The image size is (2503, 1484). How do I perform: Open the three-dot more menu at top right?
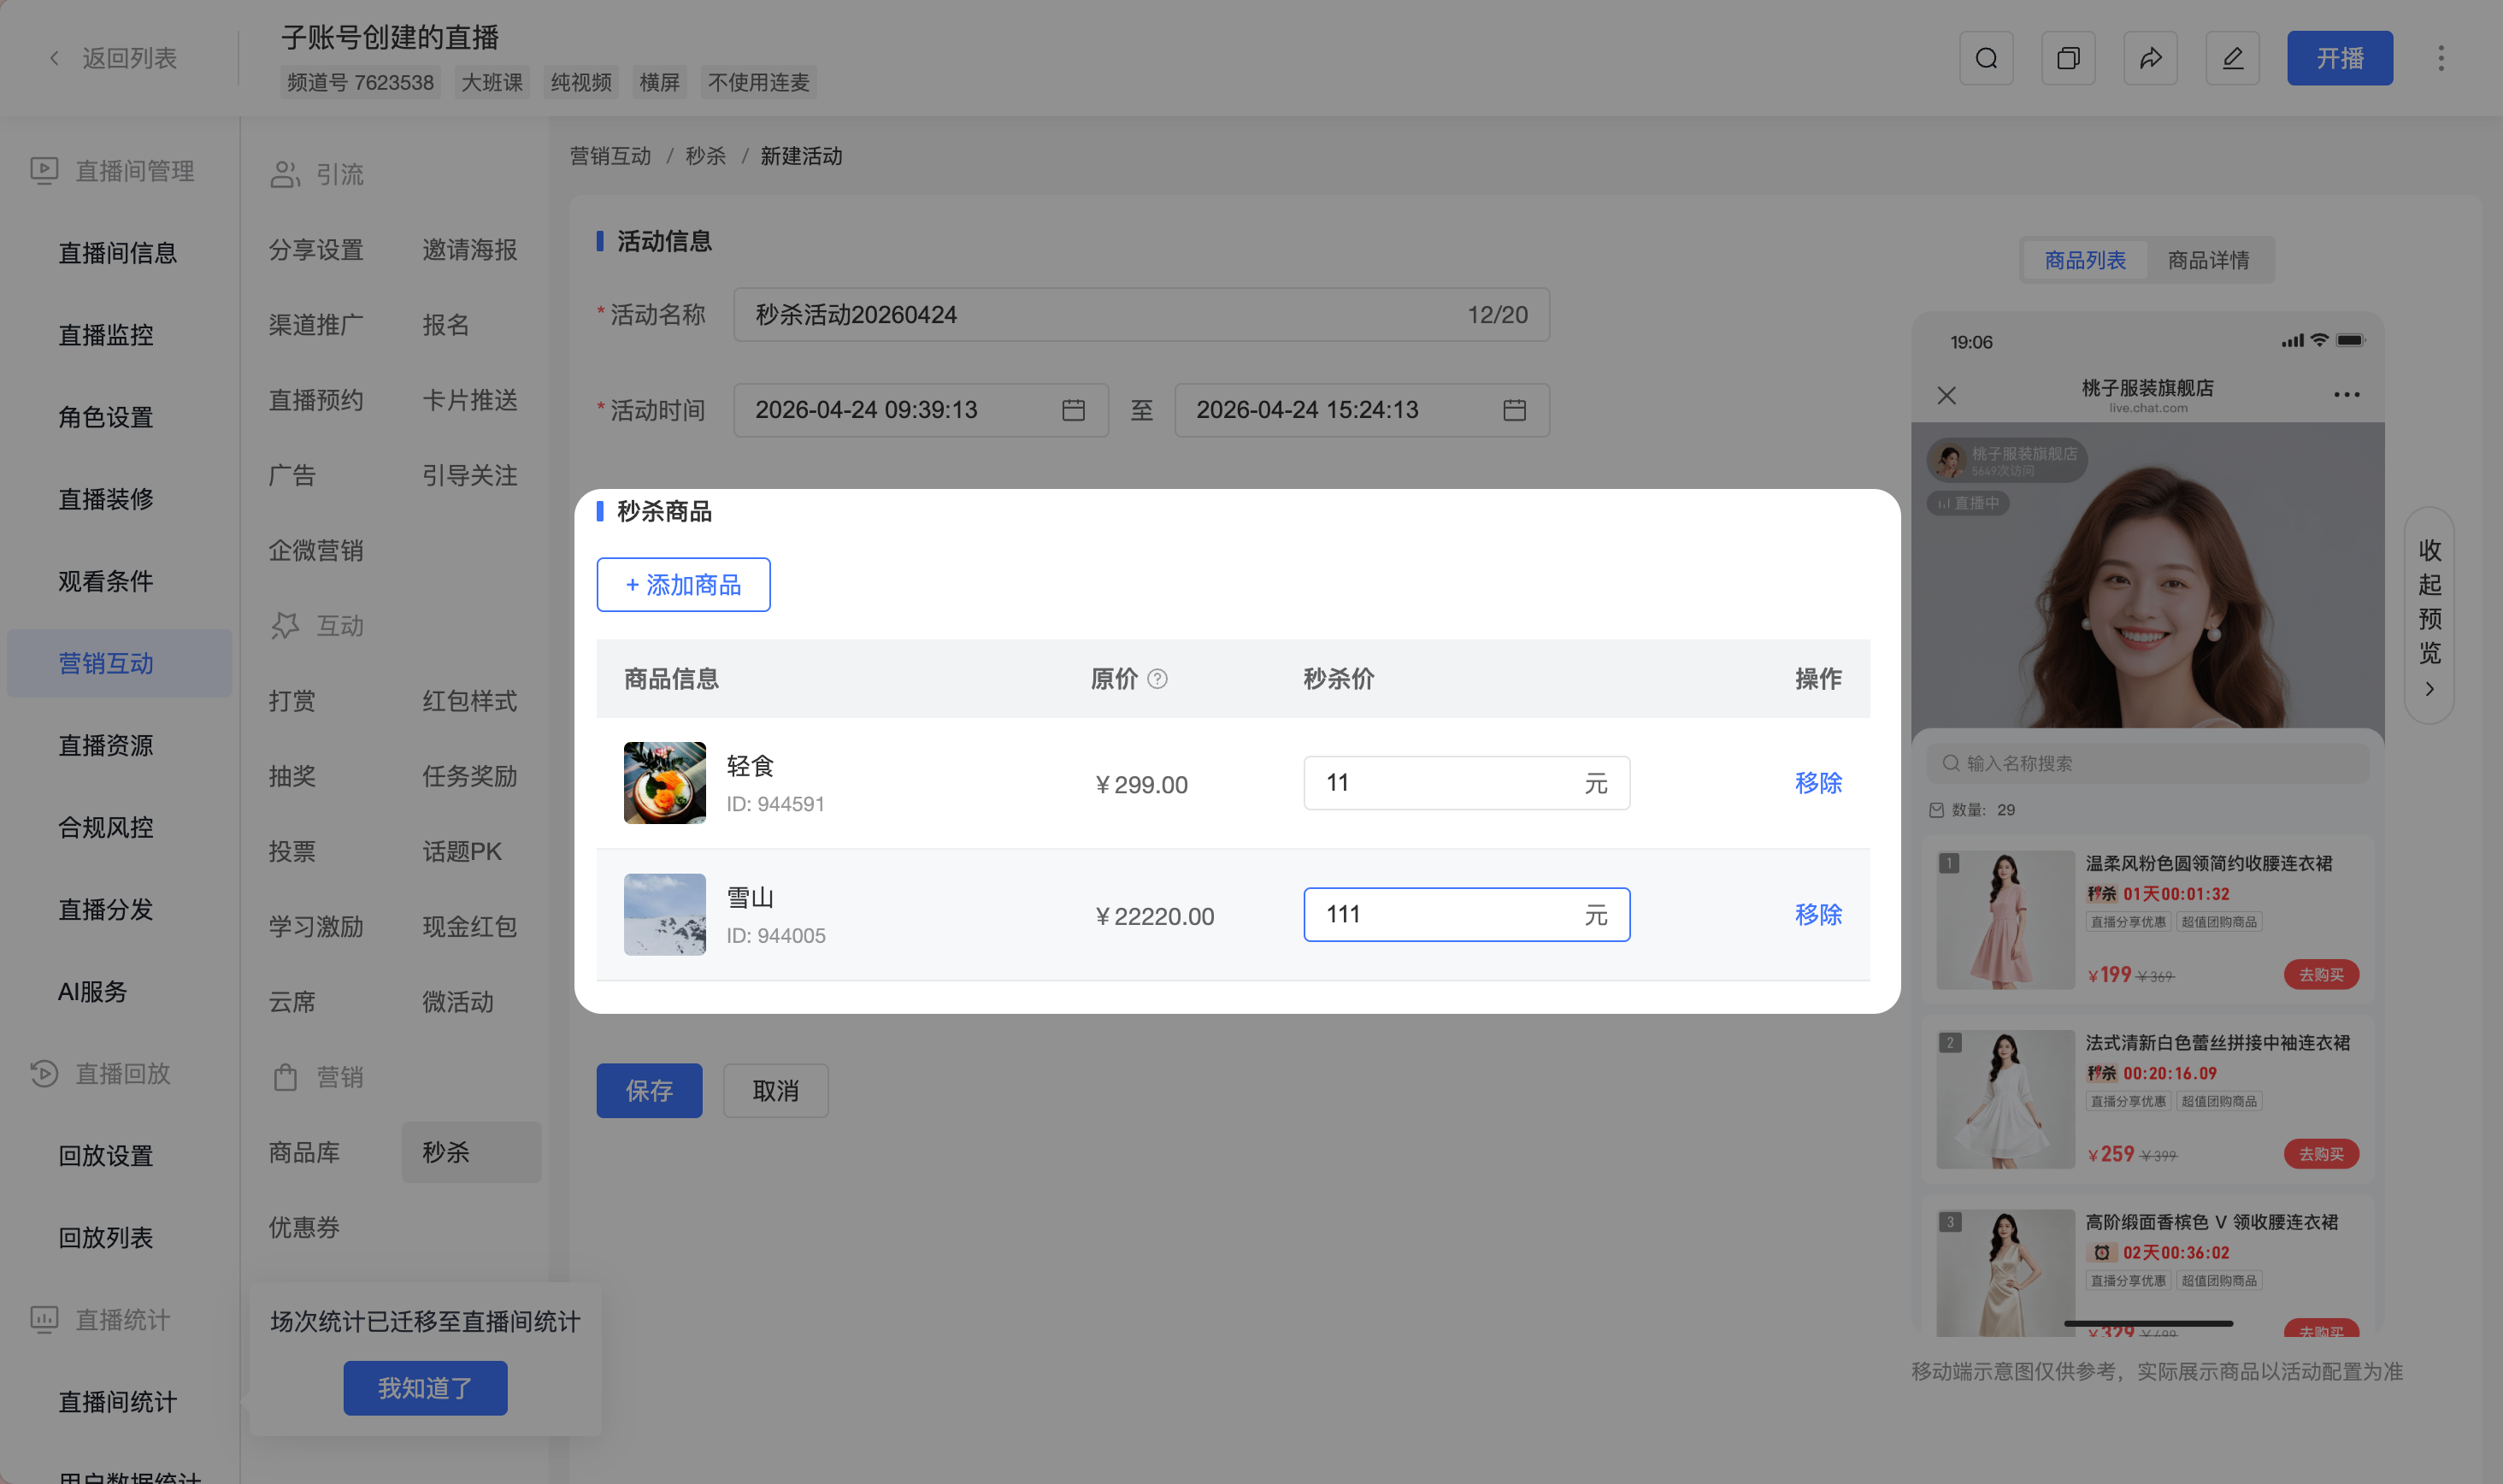2440,58
